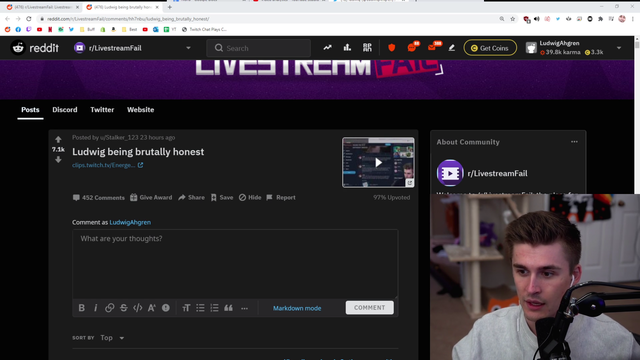Image resolution: width=640 pixels, height=360 pixels.
Task: Expand the LudwigAhgren user menu
Action: [x=619, y=48]
